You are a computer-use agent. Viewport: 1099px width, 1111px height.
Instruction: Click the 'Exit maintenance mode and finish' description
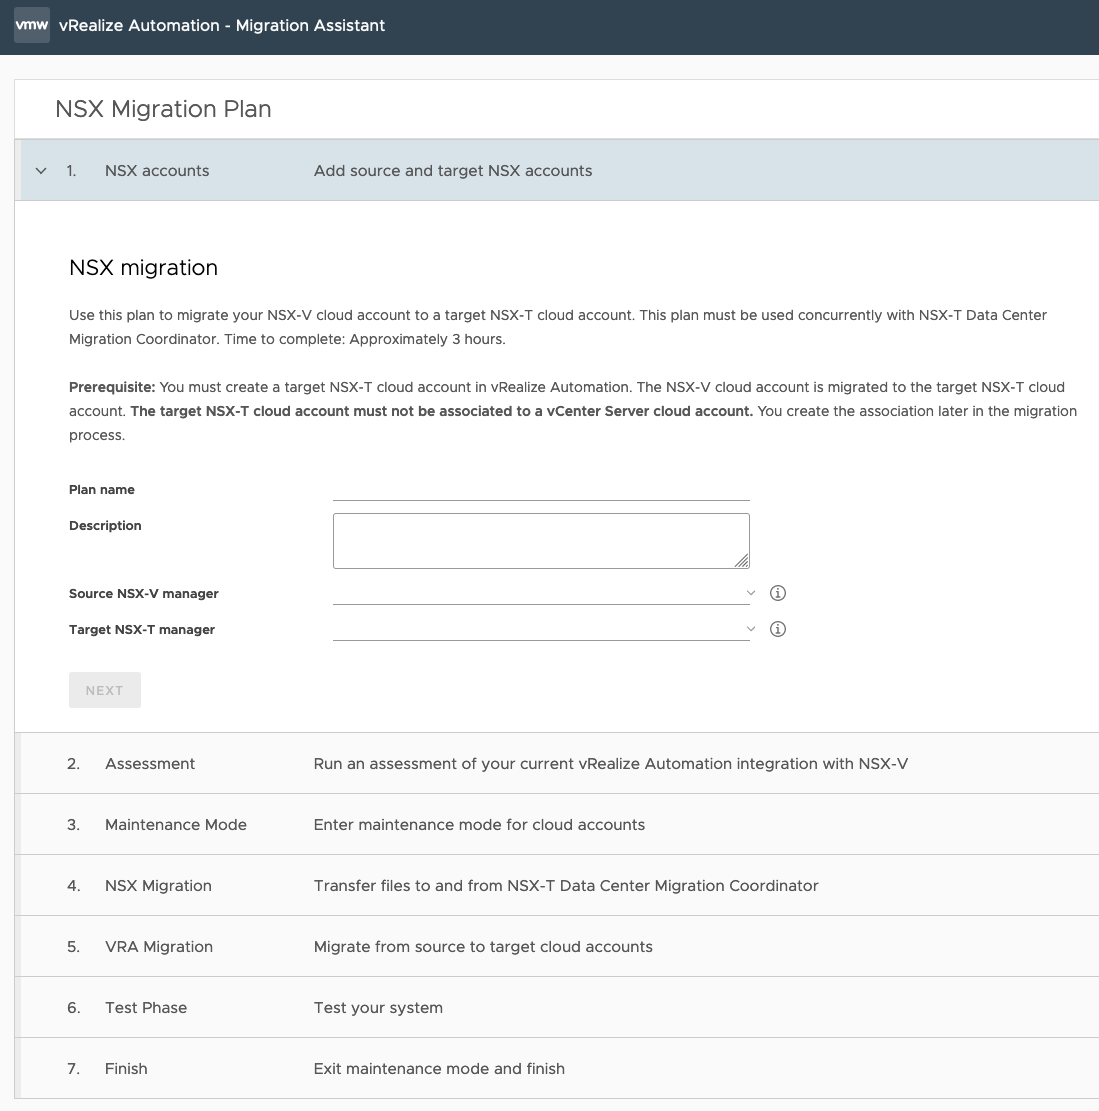(439, 1069)
